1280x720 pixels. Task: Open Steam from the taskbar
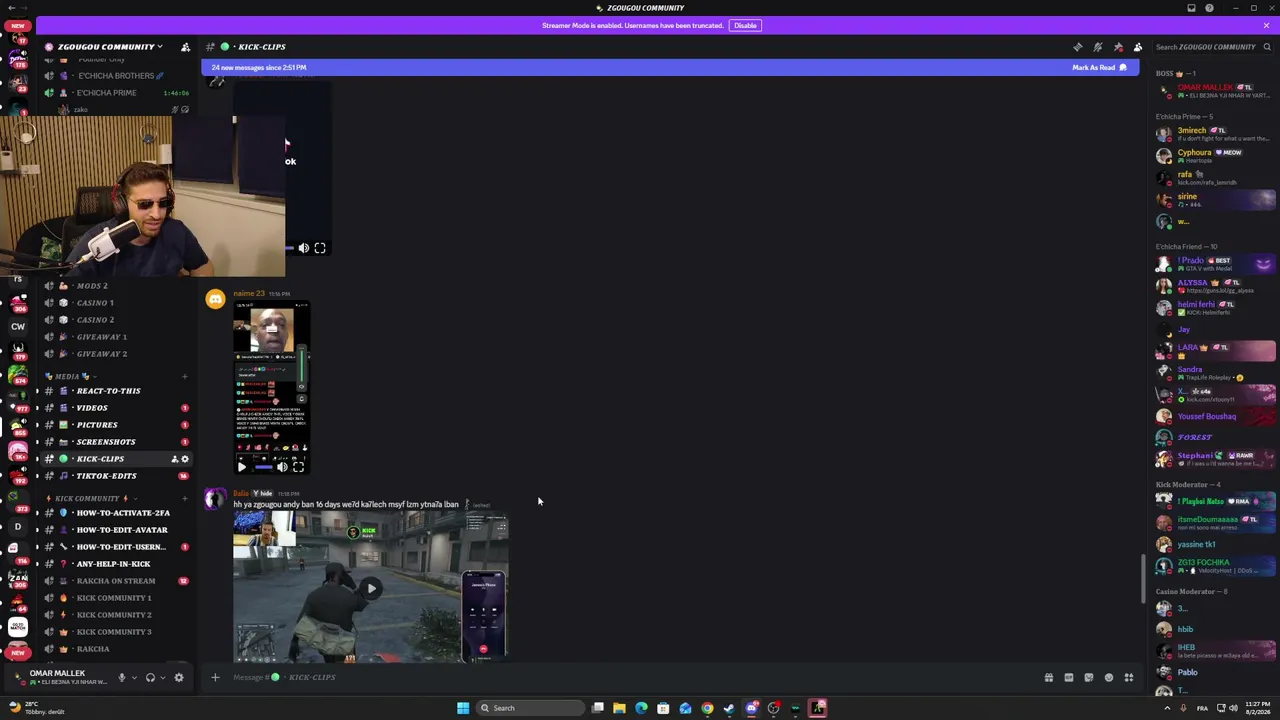click(729, 708)
